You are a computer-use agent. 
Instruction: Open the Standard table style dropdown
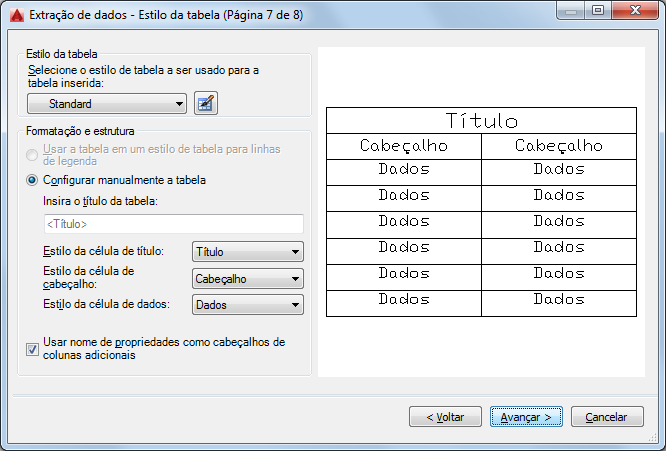coord(107,103)
